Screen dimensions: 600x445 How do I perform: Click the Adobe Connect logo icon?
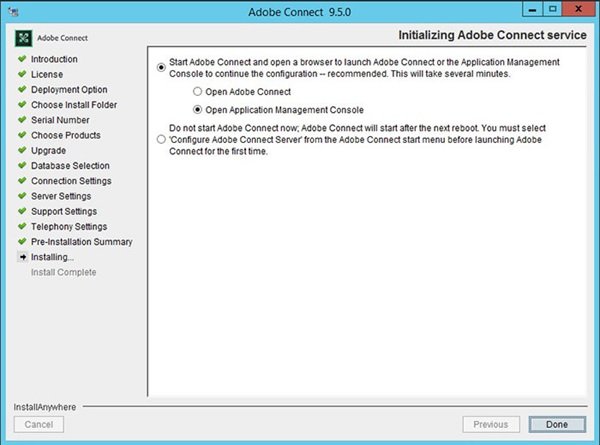coord(24,39)
